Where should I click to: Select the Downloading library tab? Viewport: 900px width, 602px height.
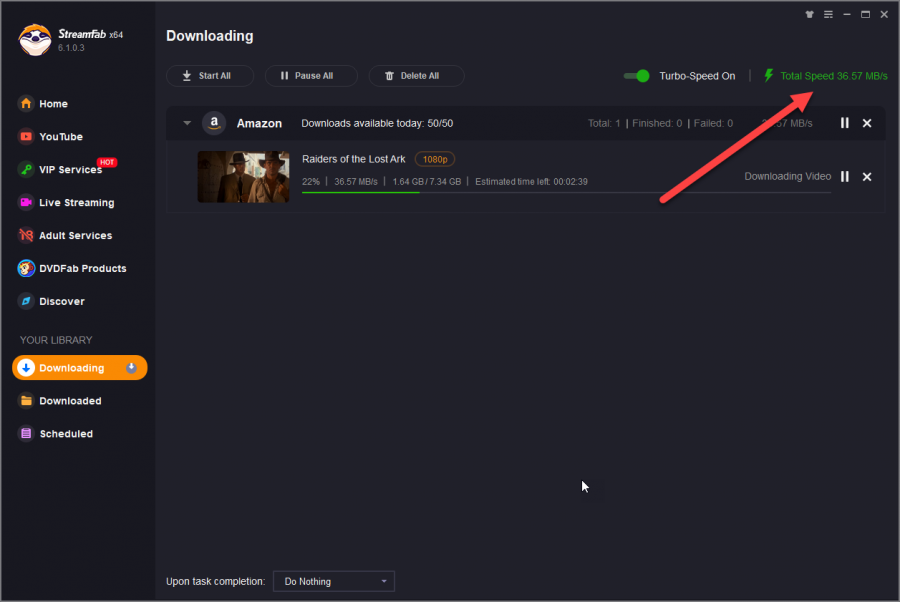coord(79,368)
